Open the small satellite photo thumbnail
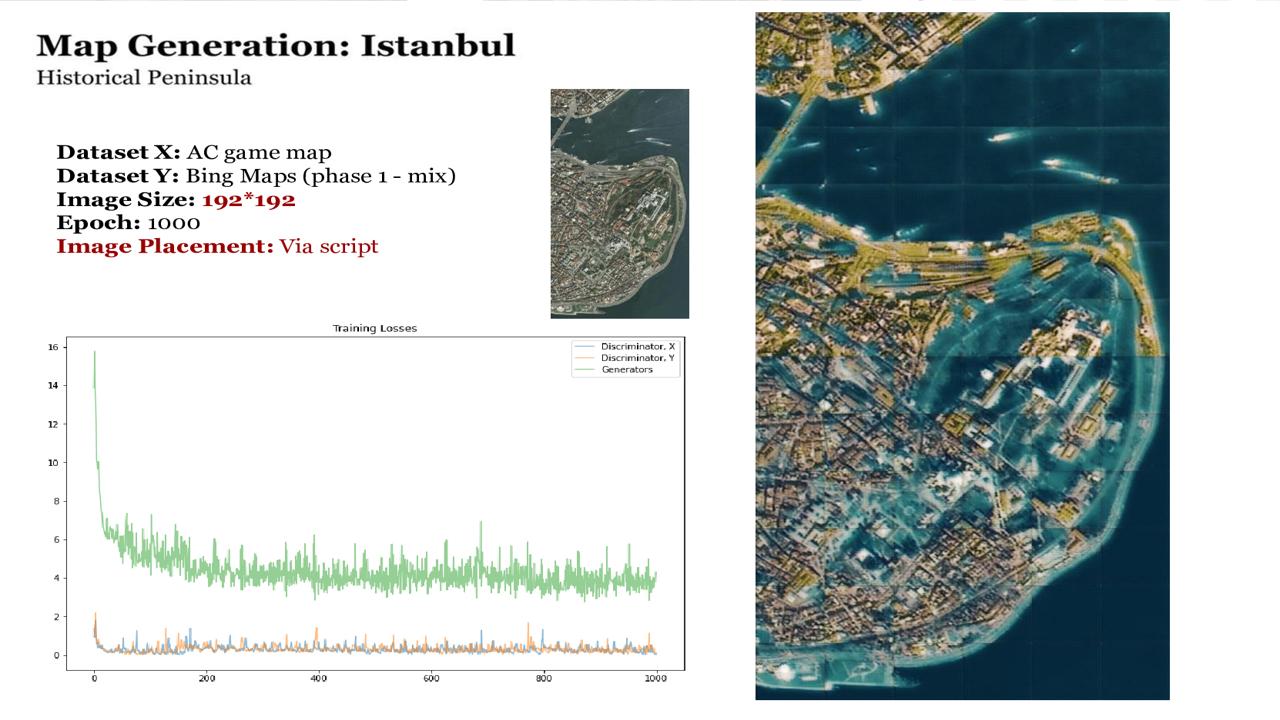The height and width of the screenshot is (720, 1280). (619, 203)
